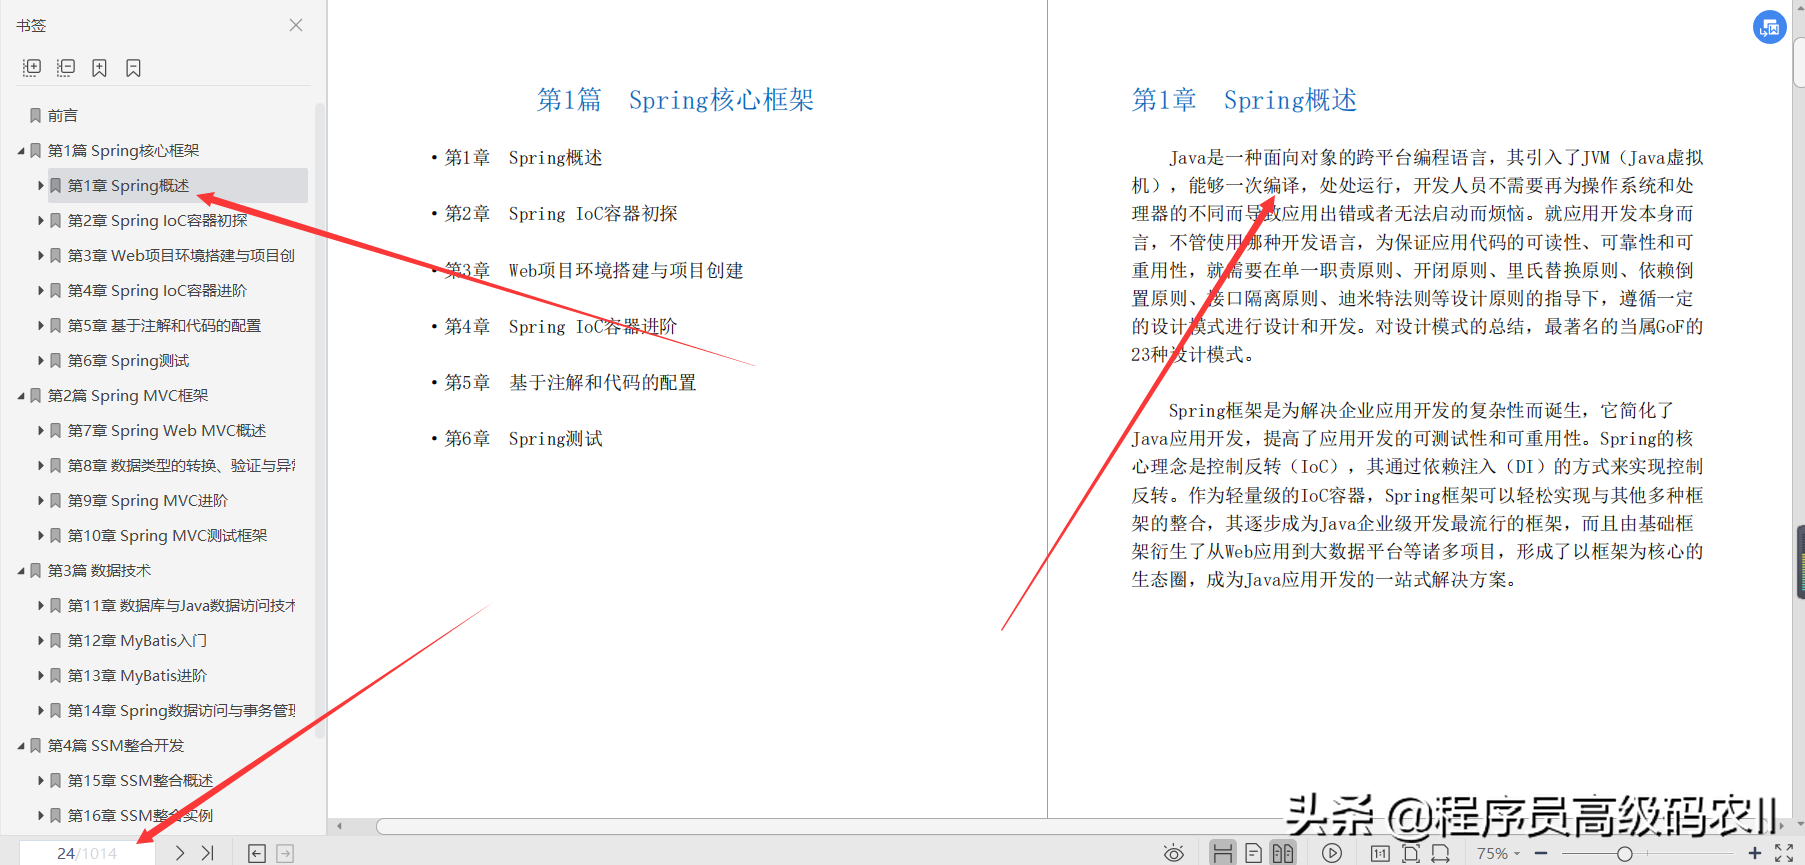Go back to previous view
This screenshot has width=1805, height=865.
coord(257,853)
